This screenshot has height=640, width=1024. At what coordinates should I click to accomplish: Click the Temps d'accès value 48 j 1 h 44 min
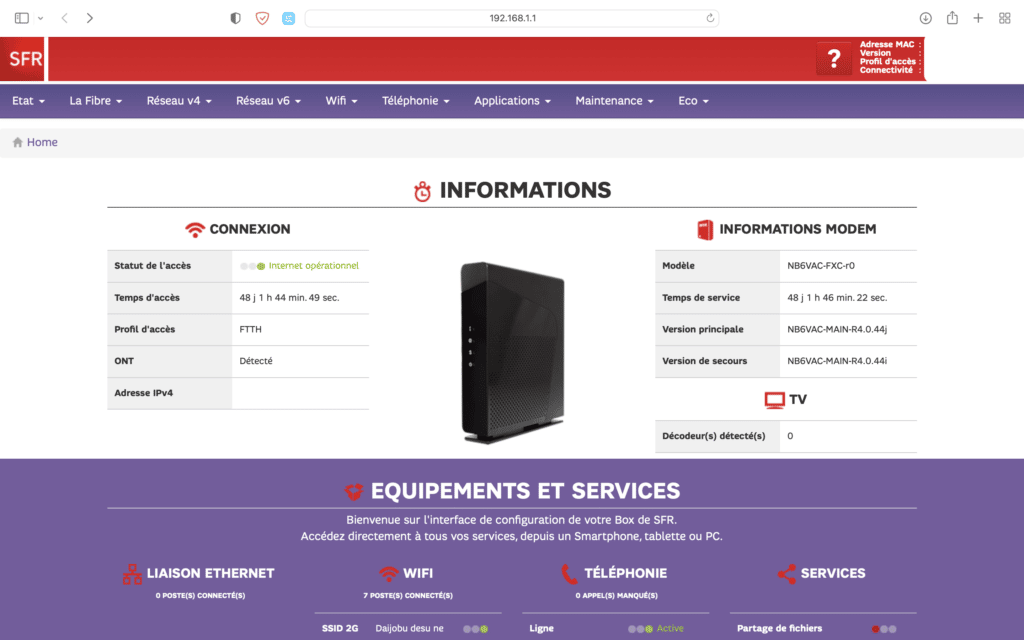pyautogui.click(x=289, y=298)
